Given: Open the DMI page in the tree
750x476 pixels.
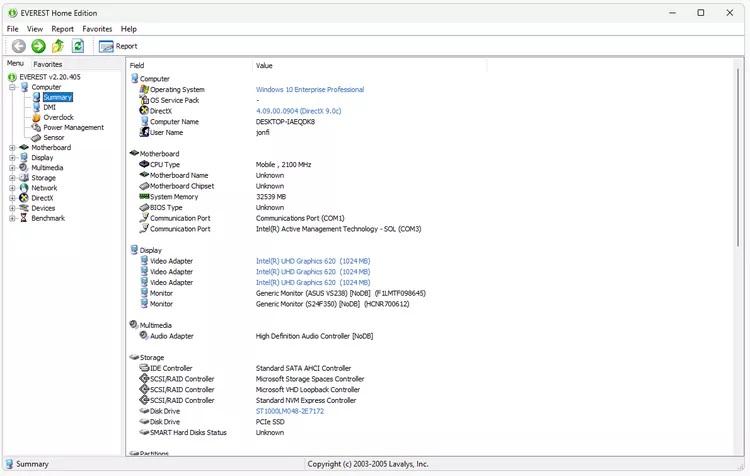Looking at the screenshot, I should [x=49, y=107].
